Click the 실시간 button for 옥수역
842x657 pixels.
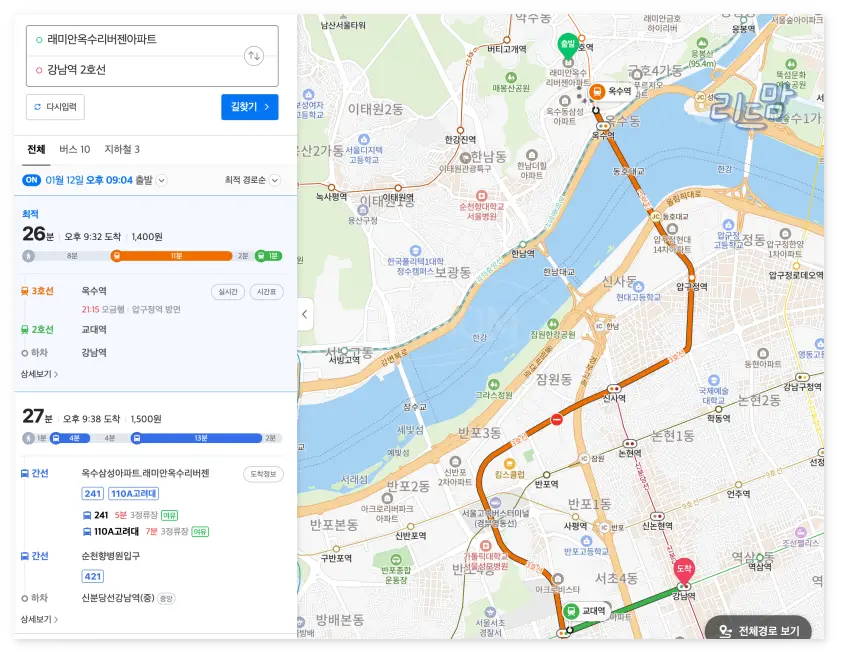pos(228,292)
